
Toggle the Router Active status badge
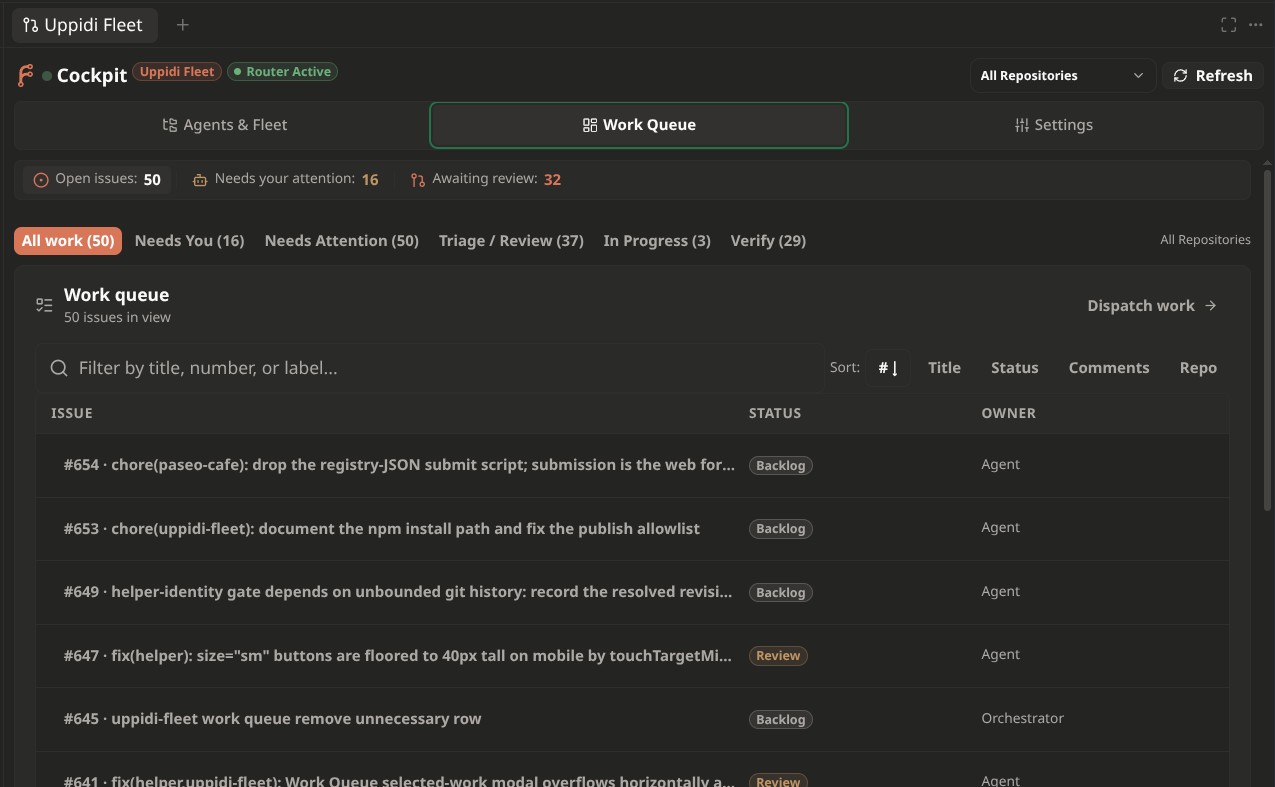(282, 72)
